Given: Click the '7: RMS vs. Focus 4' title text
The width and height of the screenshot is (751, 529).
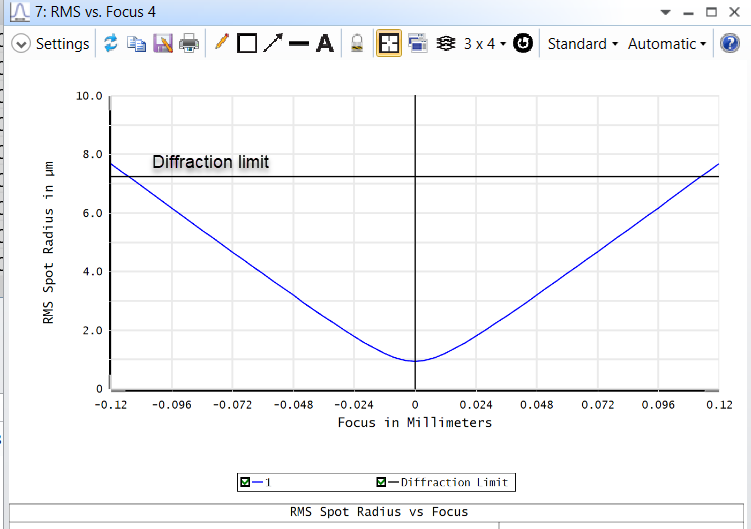Looking at the screenshot, I should pos(95,12).
